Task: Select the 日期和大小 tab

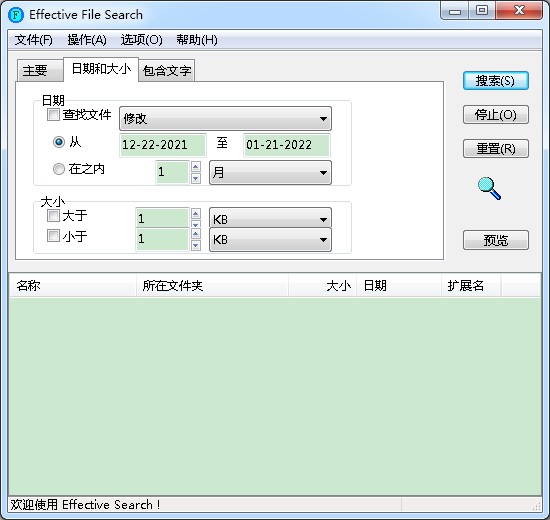Action: [x=101, y=69]
